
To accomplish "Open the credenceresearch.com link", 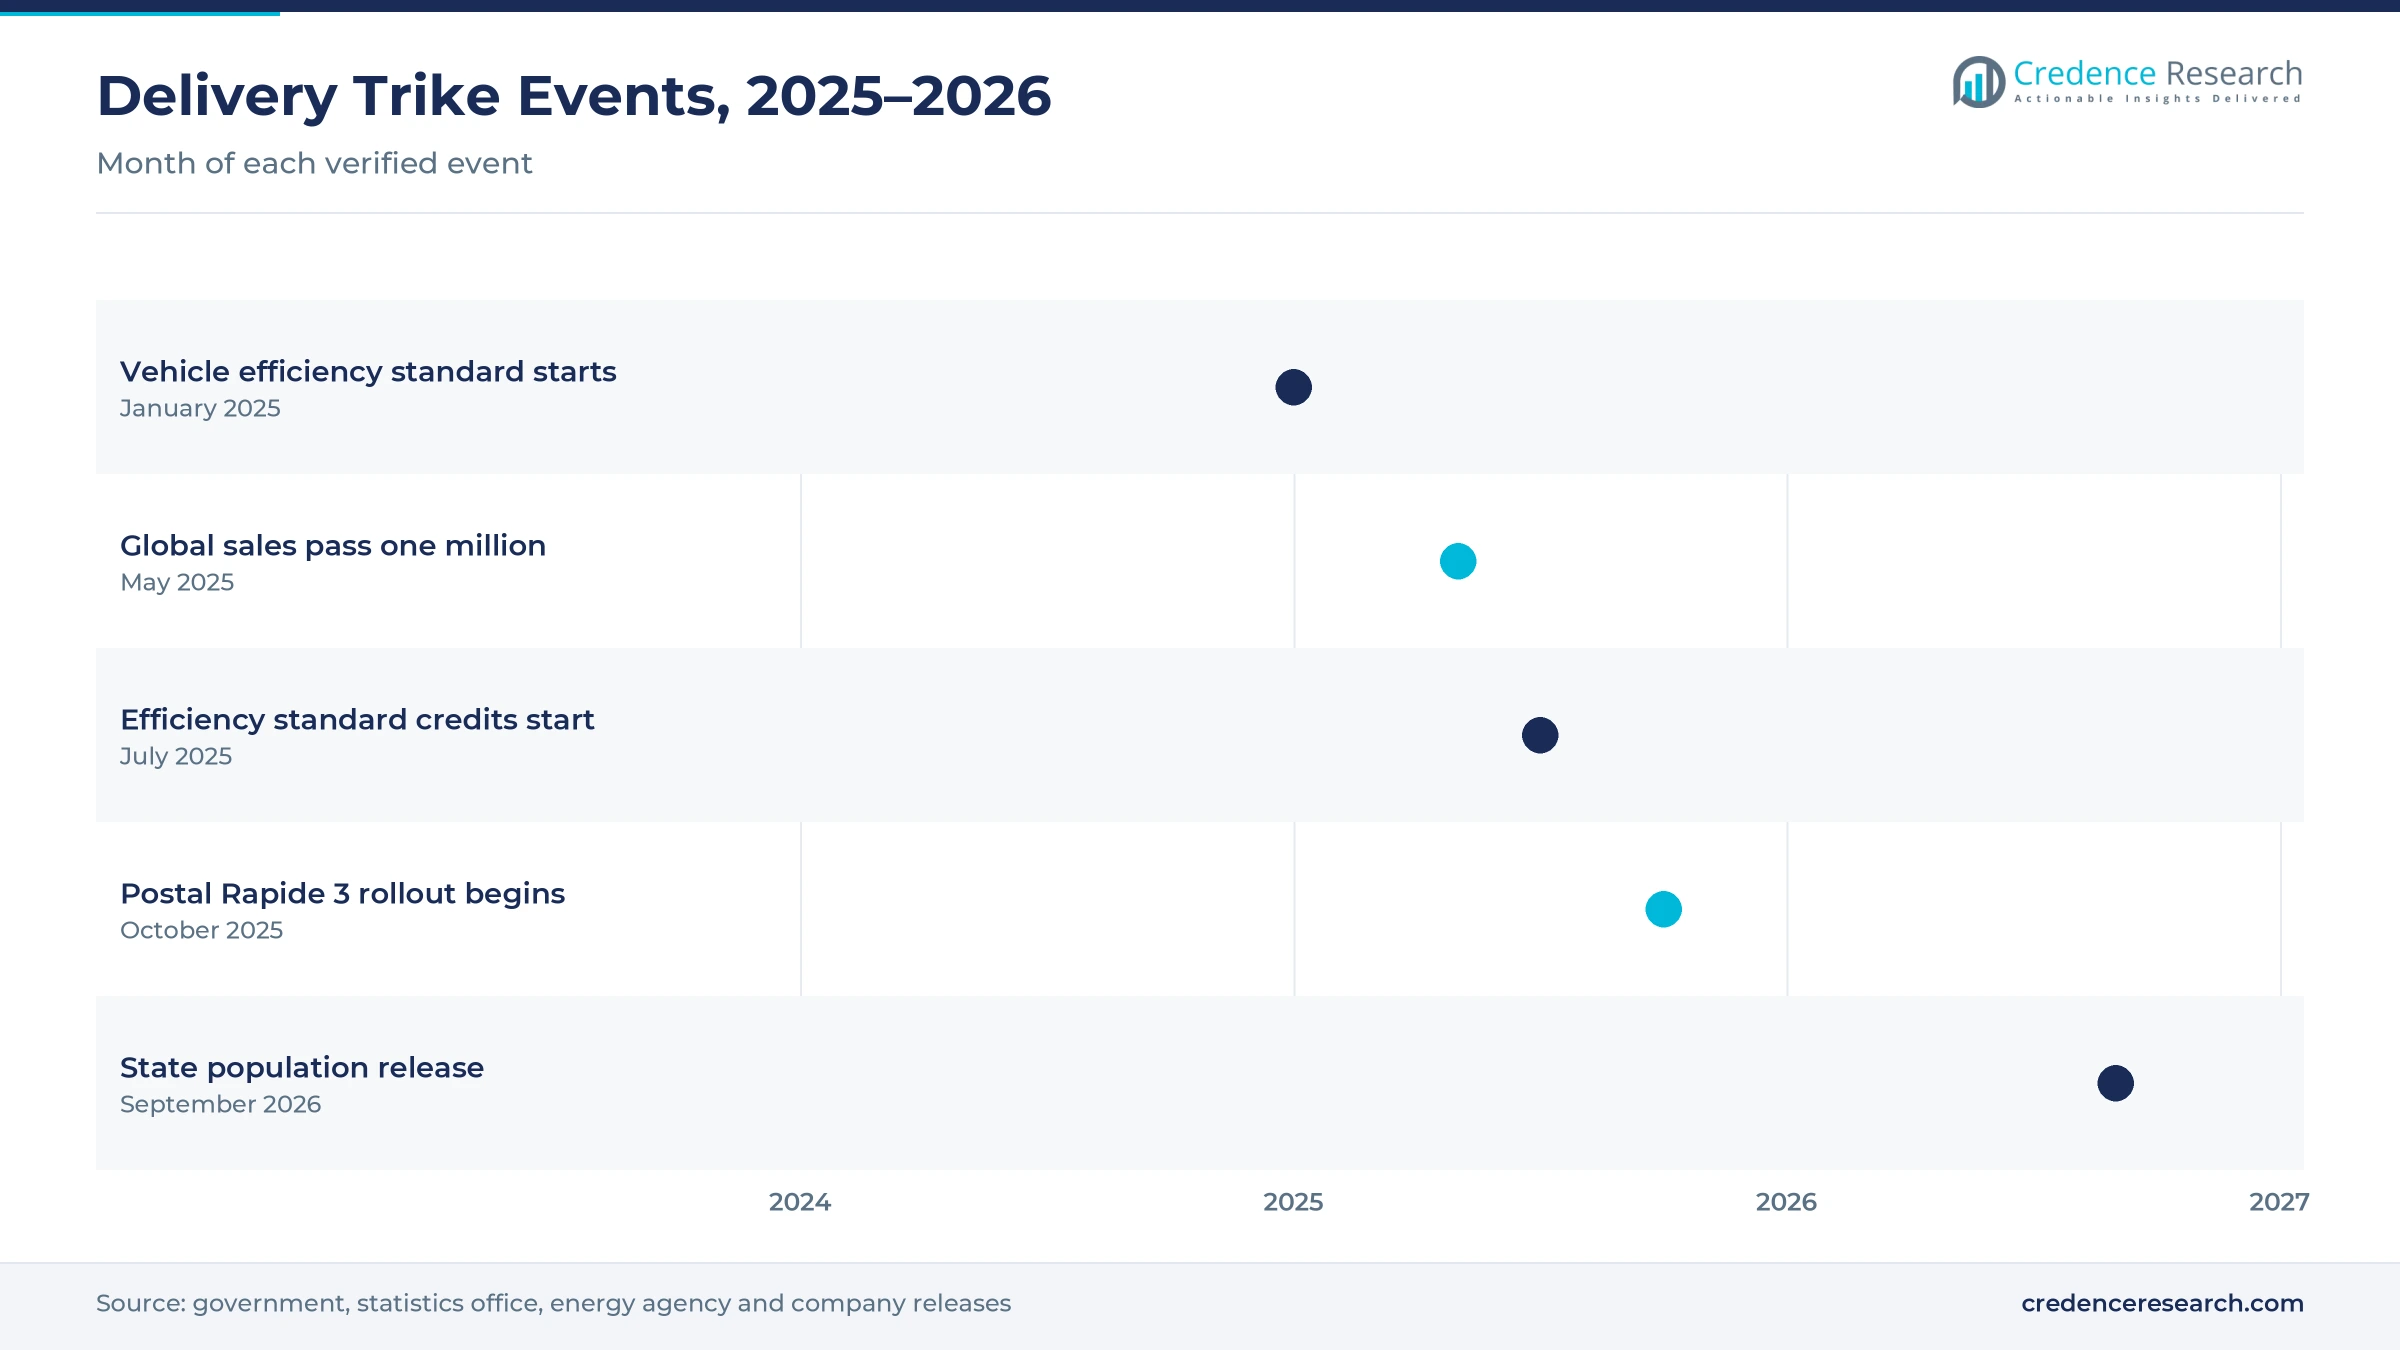I will tap(2162, 1303).
